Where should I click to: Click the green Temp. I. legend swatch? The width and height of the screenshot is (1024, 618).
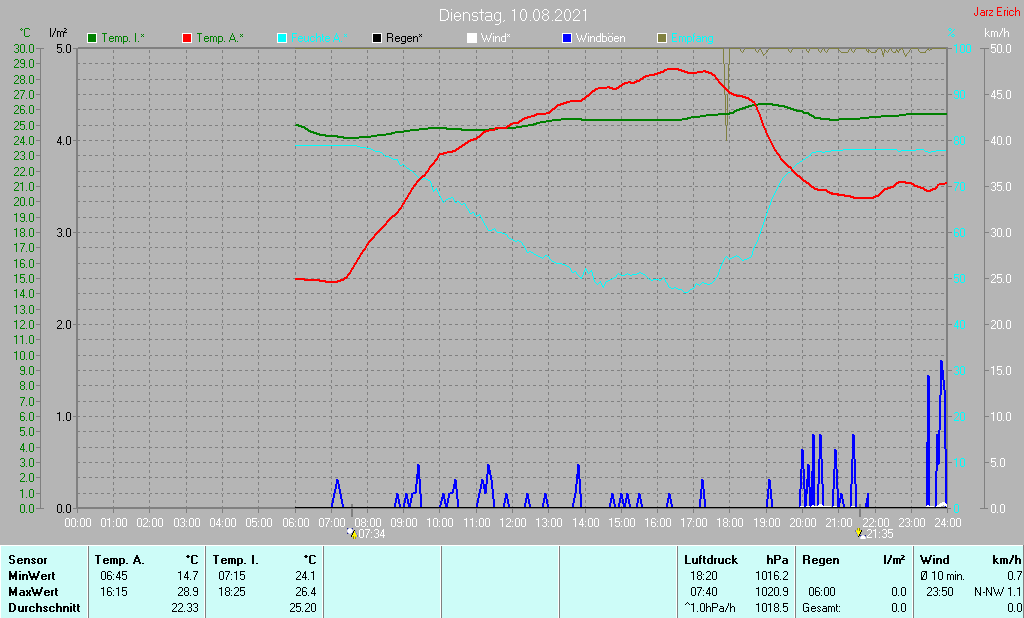pos(92,38)
